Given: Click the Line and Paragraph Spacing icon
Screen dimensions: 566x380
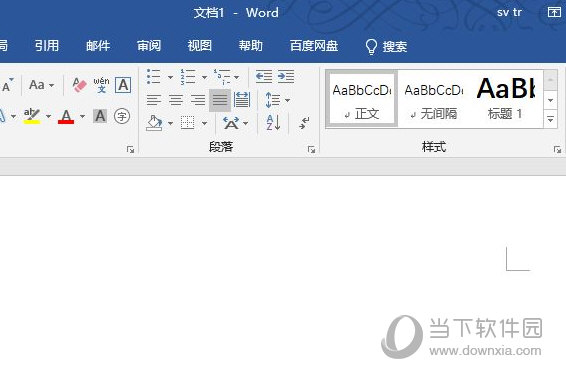Looking at the screenshot, I should tap(273, 100).
